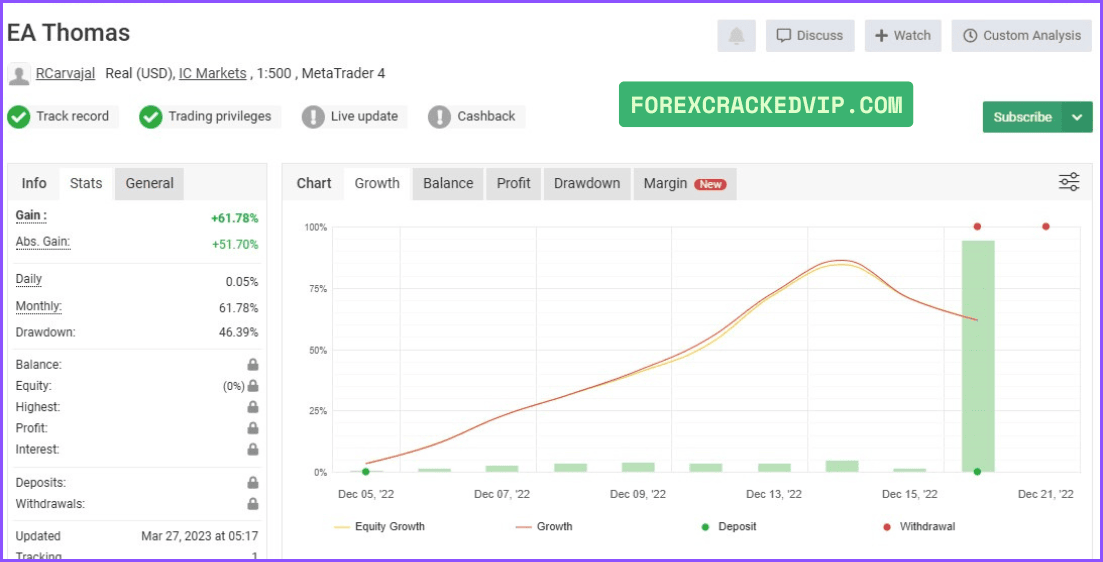
Task: Click the notification bell icon
Action: [x=737, y=36]
